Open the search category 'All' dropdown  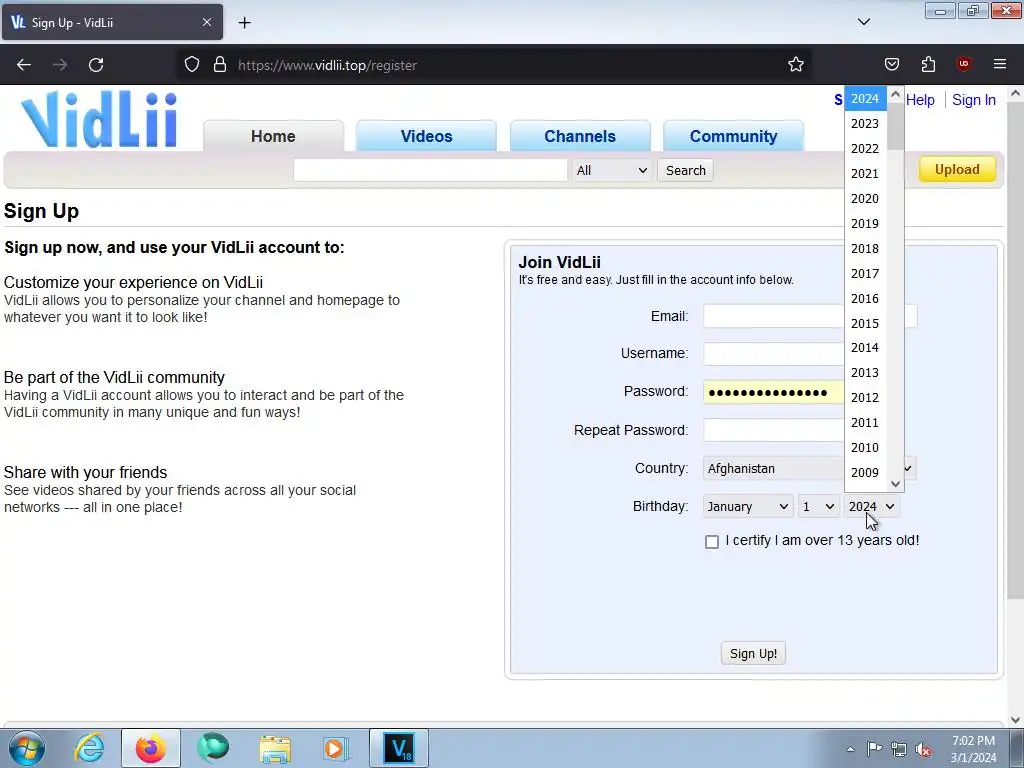click(x=611, y=170)
